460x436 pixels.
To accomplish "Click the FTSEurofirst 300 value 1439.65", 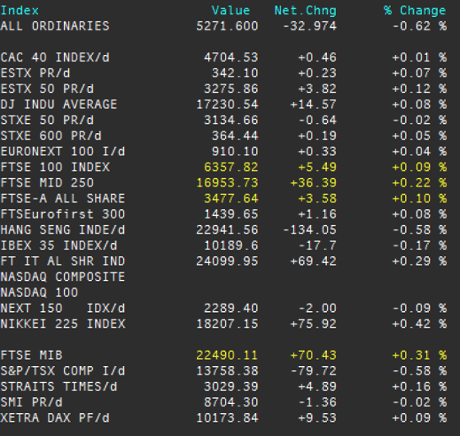I will click(231, 214).
